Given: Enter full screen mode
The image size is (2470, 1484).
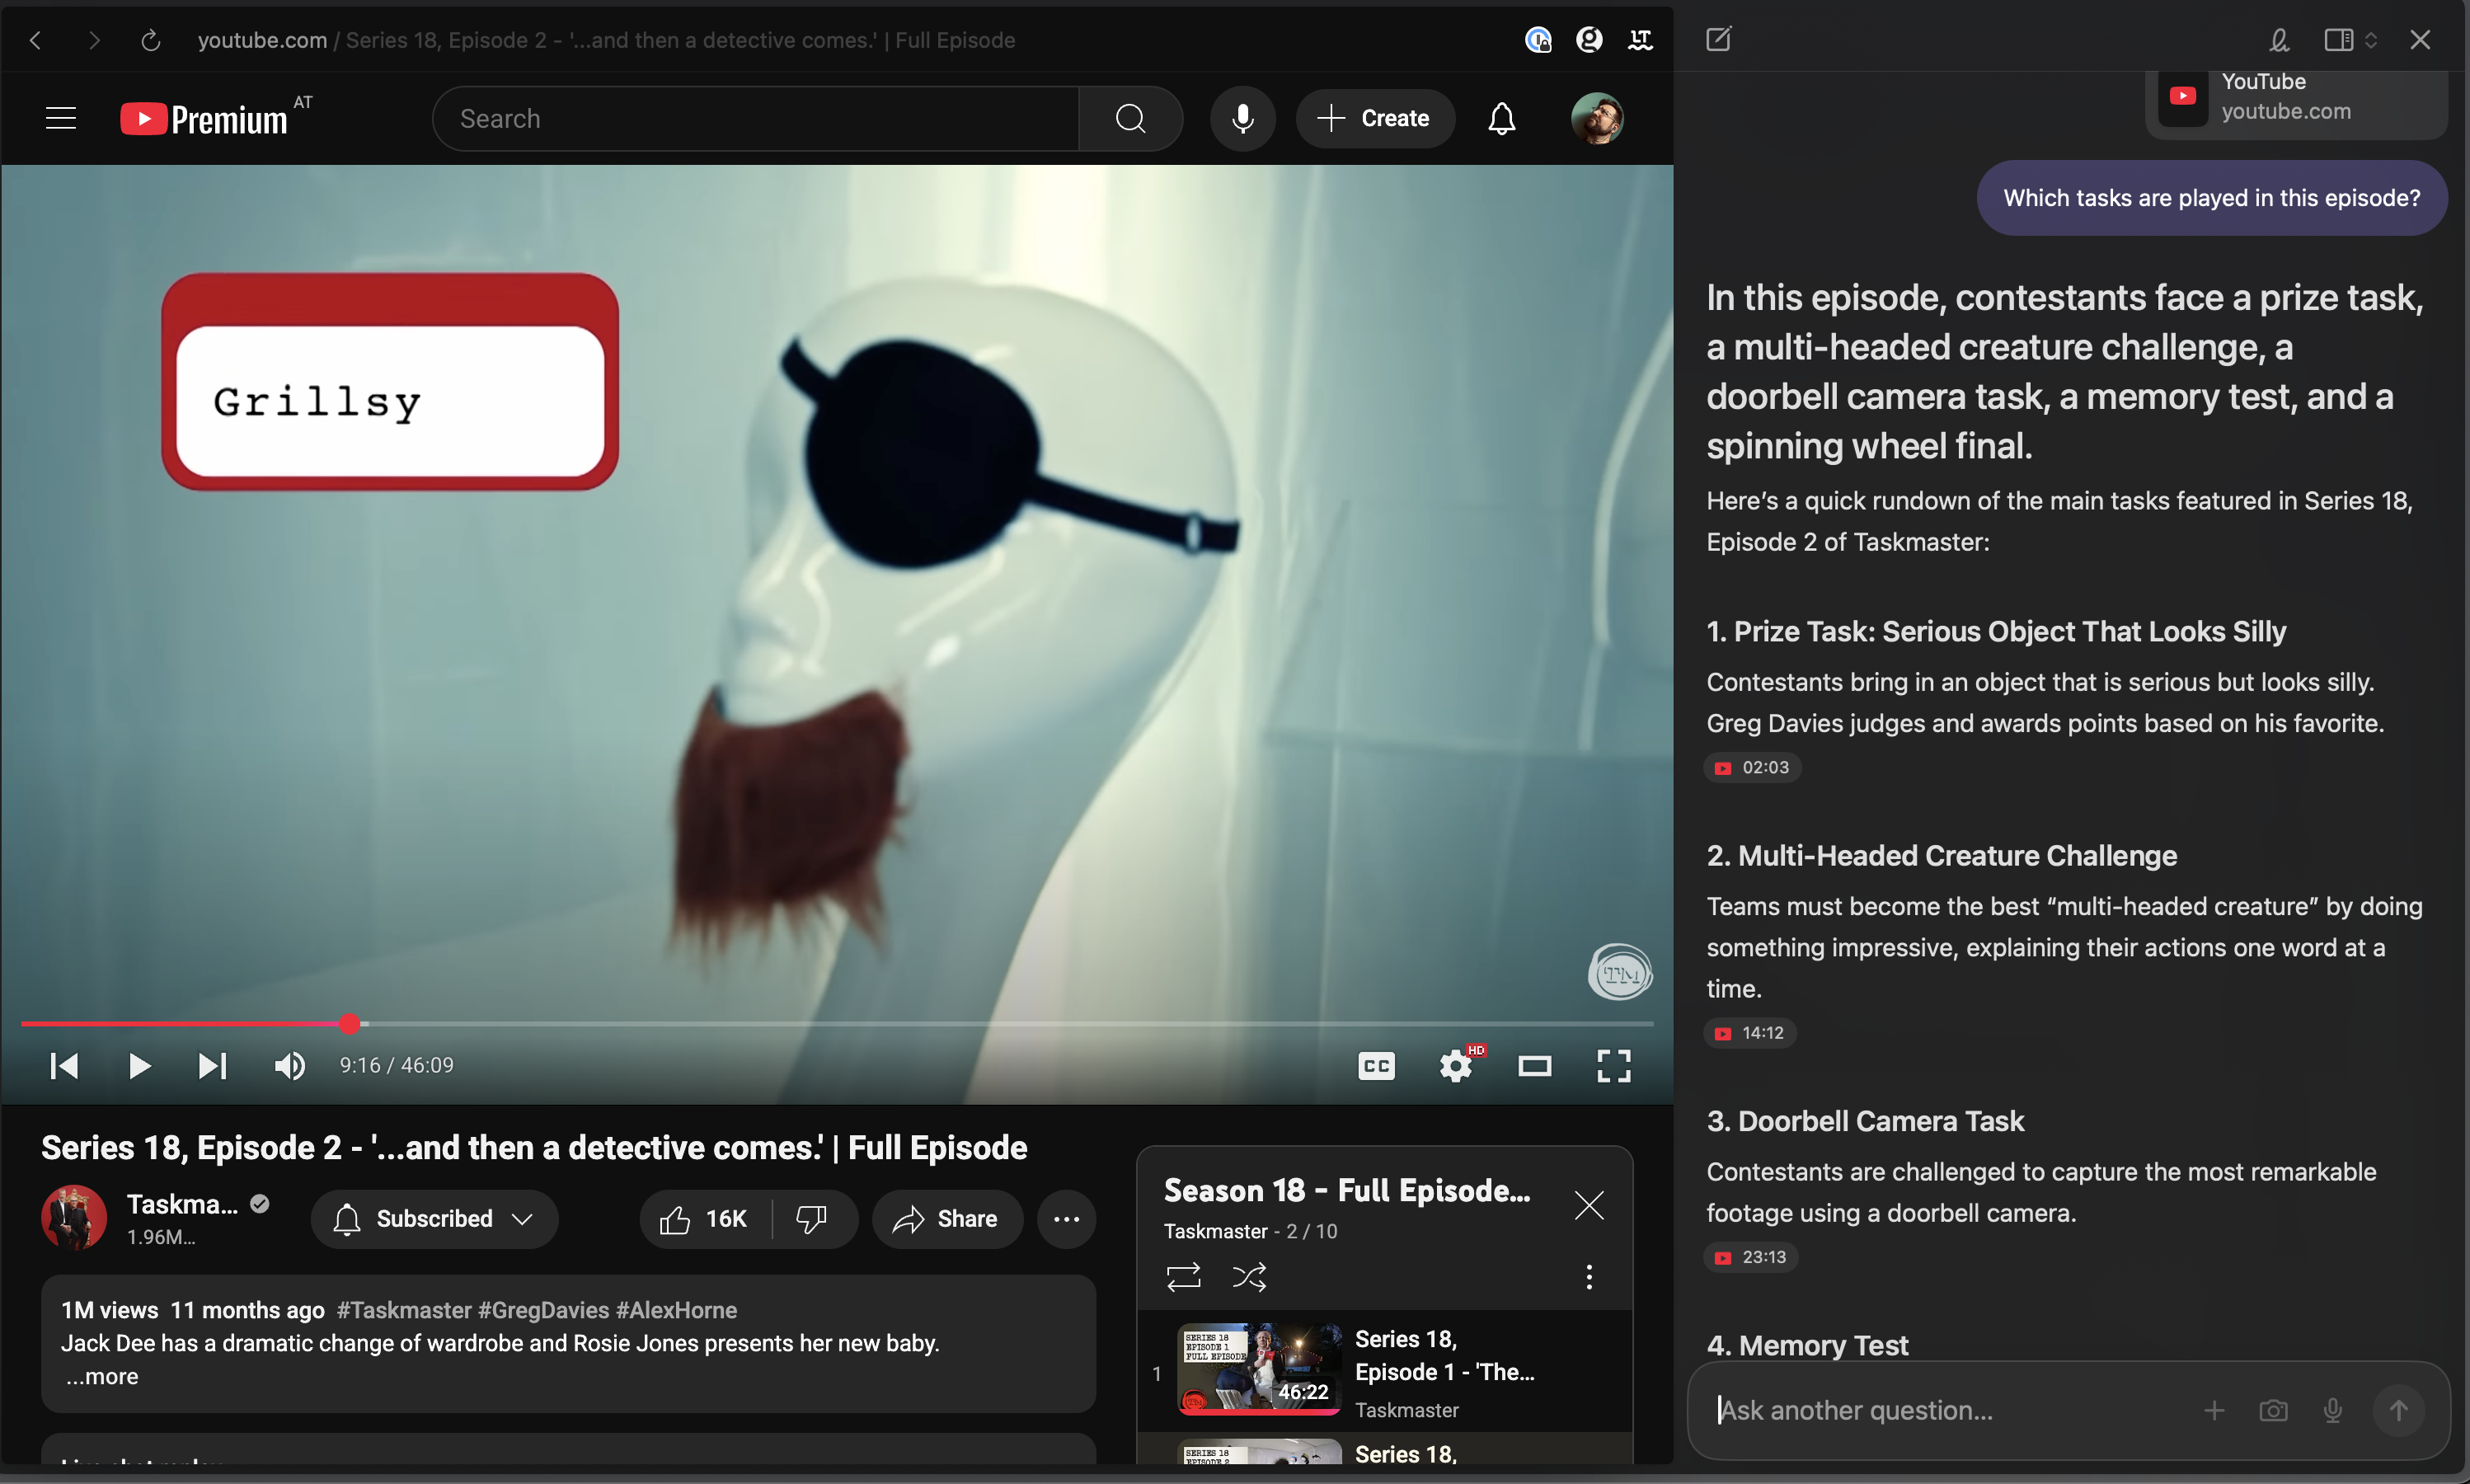Looking at the screenshot, I should coord(1614,1066).
